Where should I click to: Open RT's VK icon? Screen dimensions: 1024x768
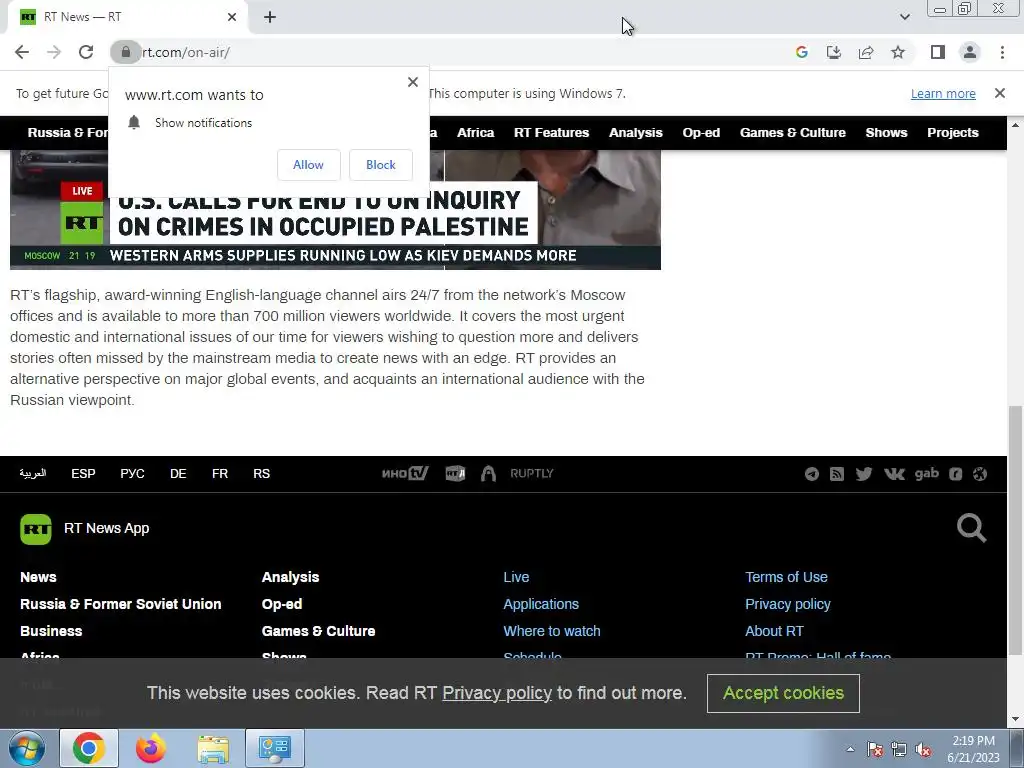pos(894,474)
